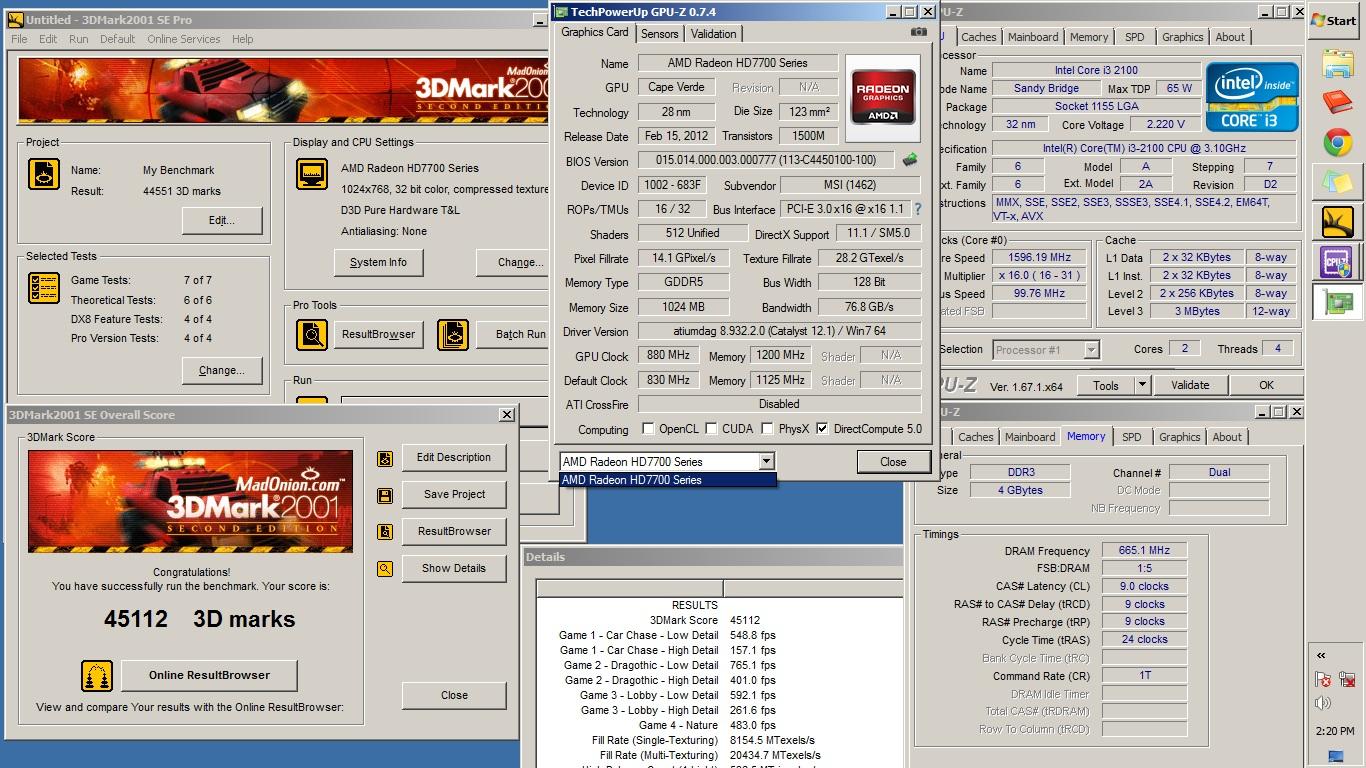Screen dimensions: 1366x768
Task: Click the GPU-Z screenshot camera icon
Action: pyautogui.click(x=918, y=32)
